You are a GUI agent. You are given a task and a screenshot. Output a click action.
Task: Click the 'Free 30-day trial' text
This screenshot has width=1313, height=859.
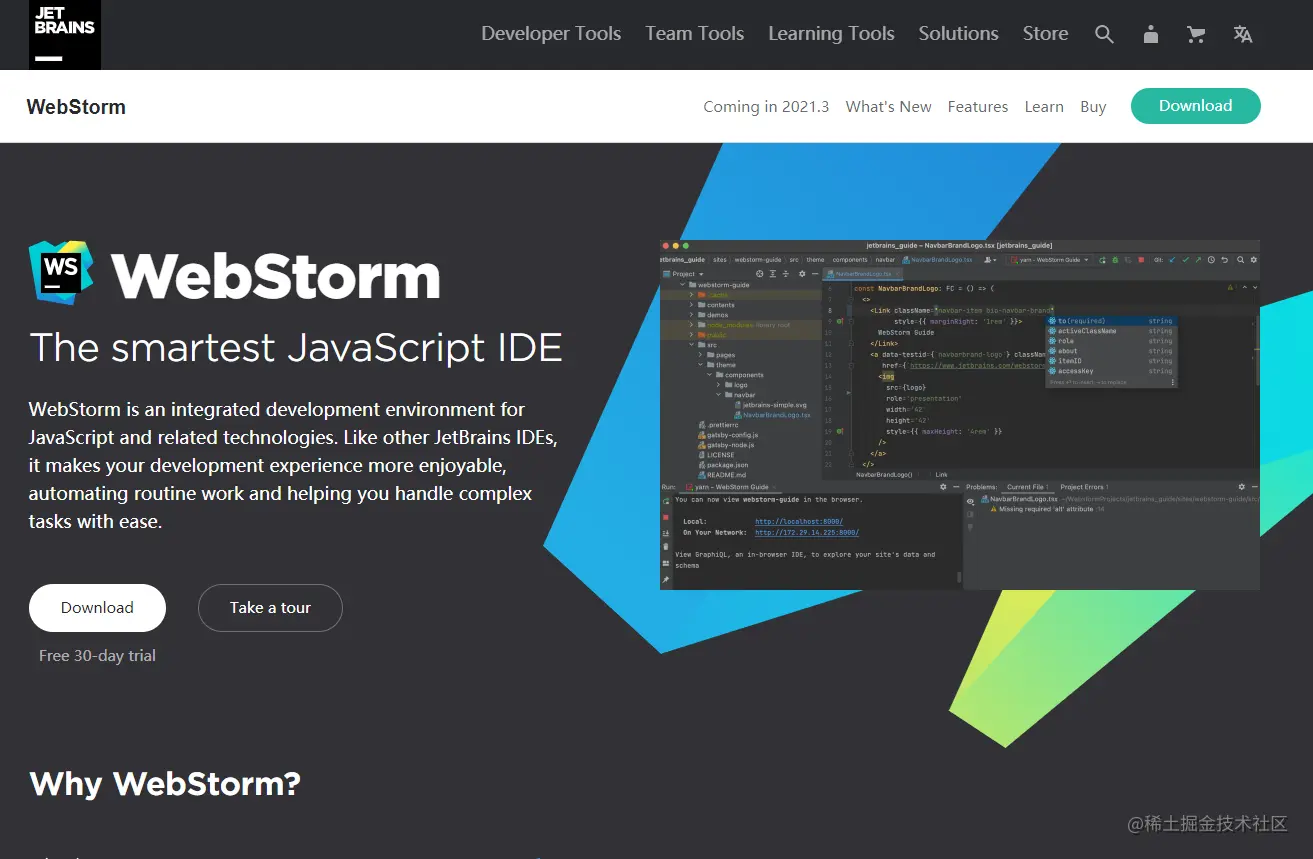pos(97,656)
